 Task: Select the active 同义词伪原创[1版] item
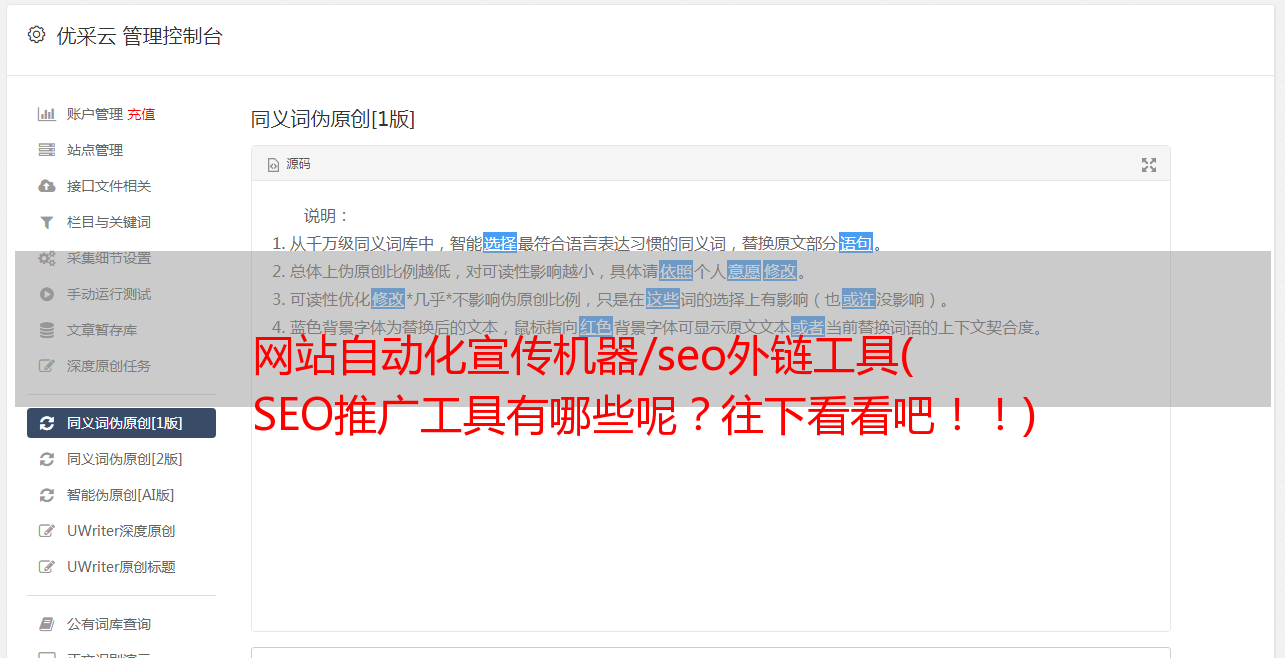[121, 423]
